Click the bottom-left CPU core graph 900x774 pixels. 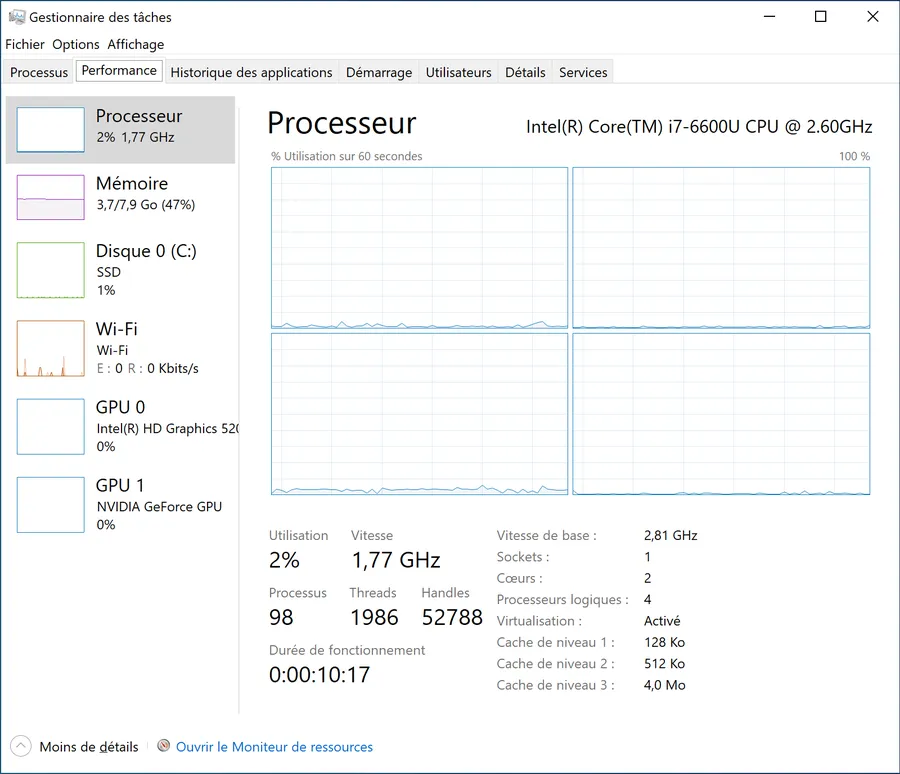420,414
